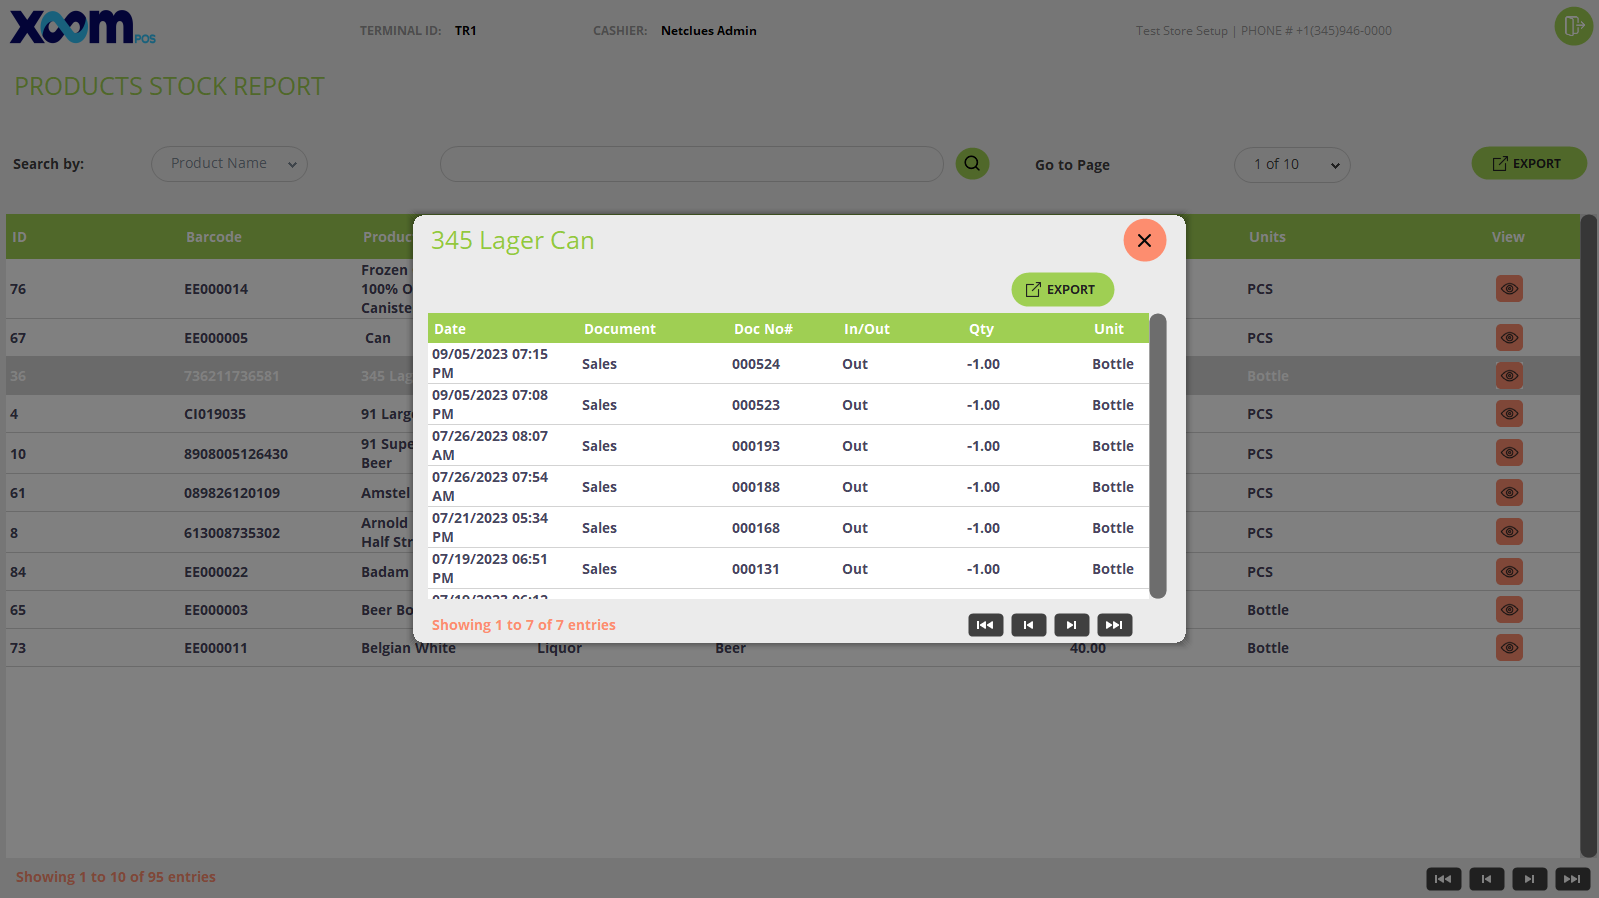Click the logout icon in top right
Screen dimensions: 1599x898
(x=1573, y=26)
